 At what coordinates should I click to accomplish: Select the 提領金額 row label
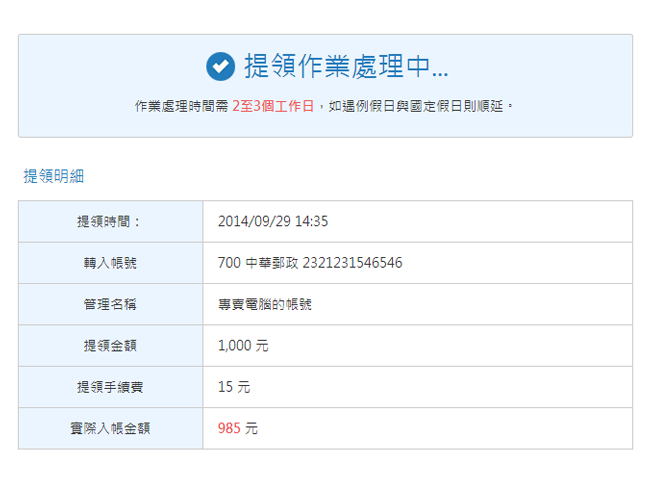110,346
